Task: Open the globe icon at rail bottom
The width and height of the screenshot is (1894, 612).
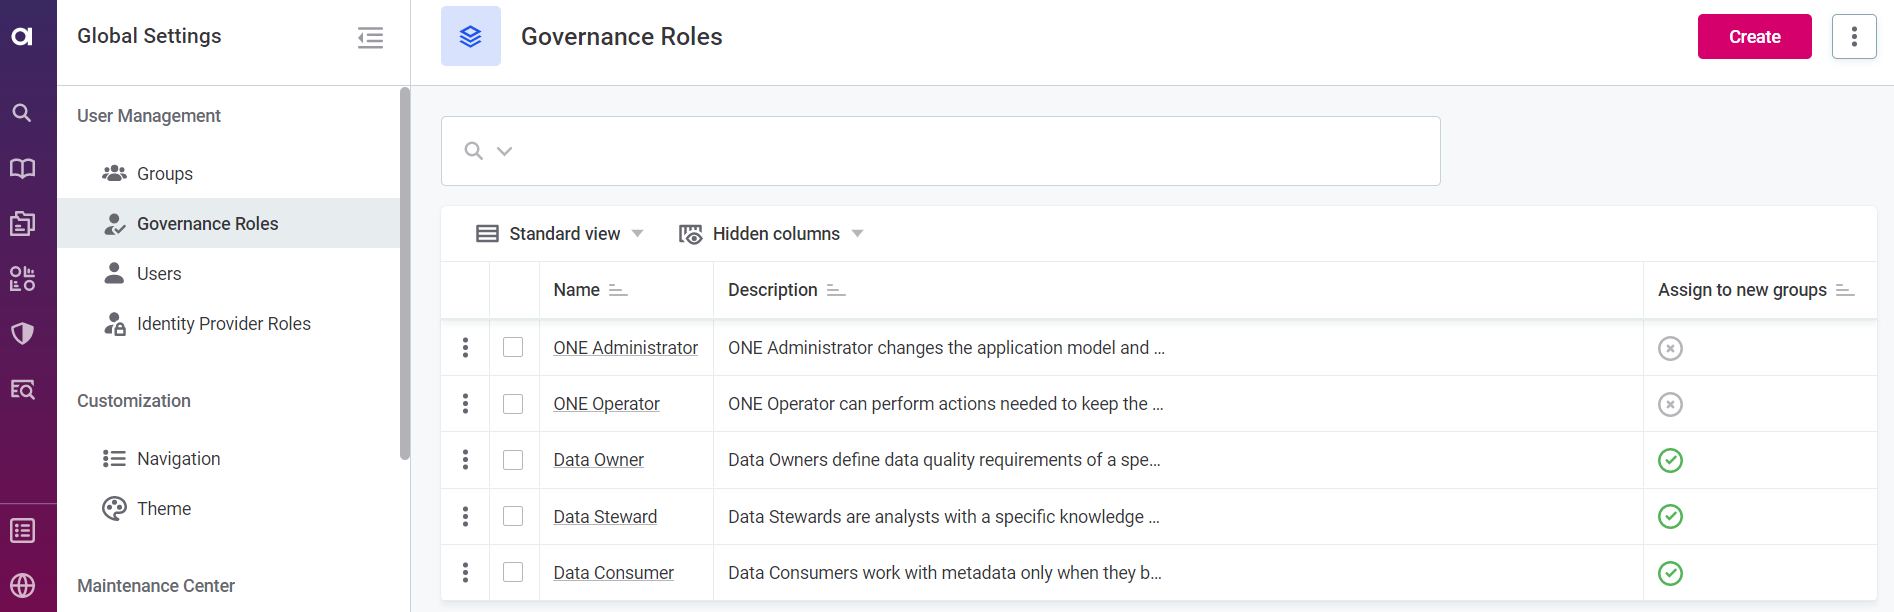Action: [22, 585]
